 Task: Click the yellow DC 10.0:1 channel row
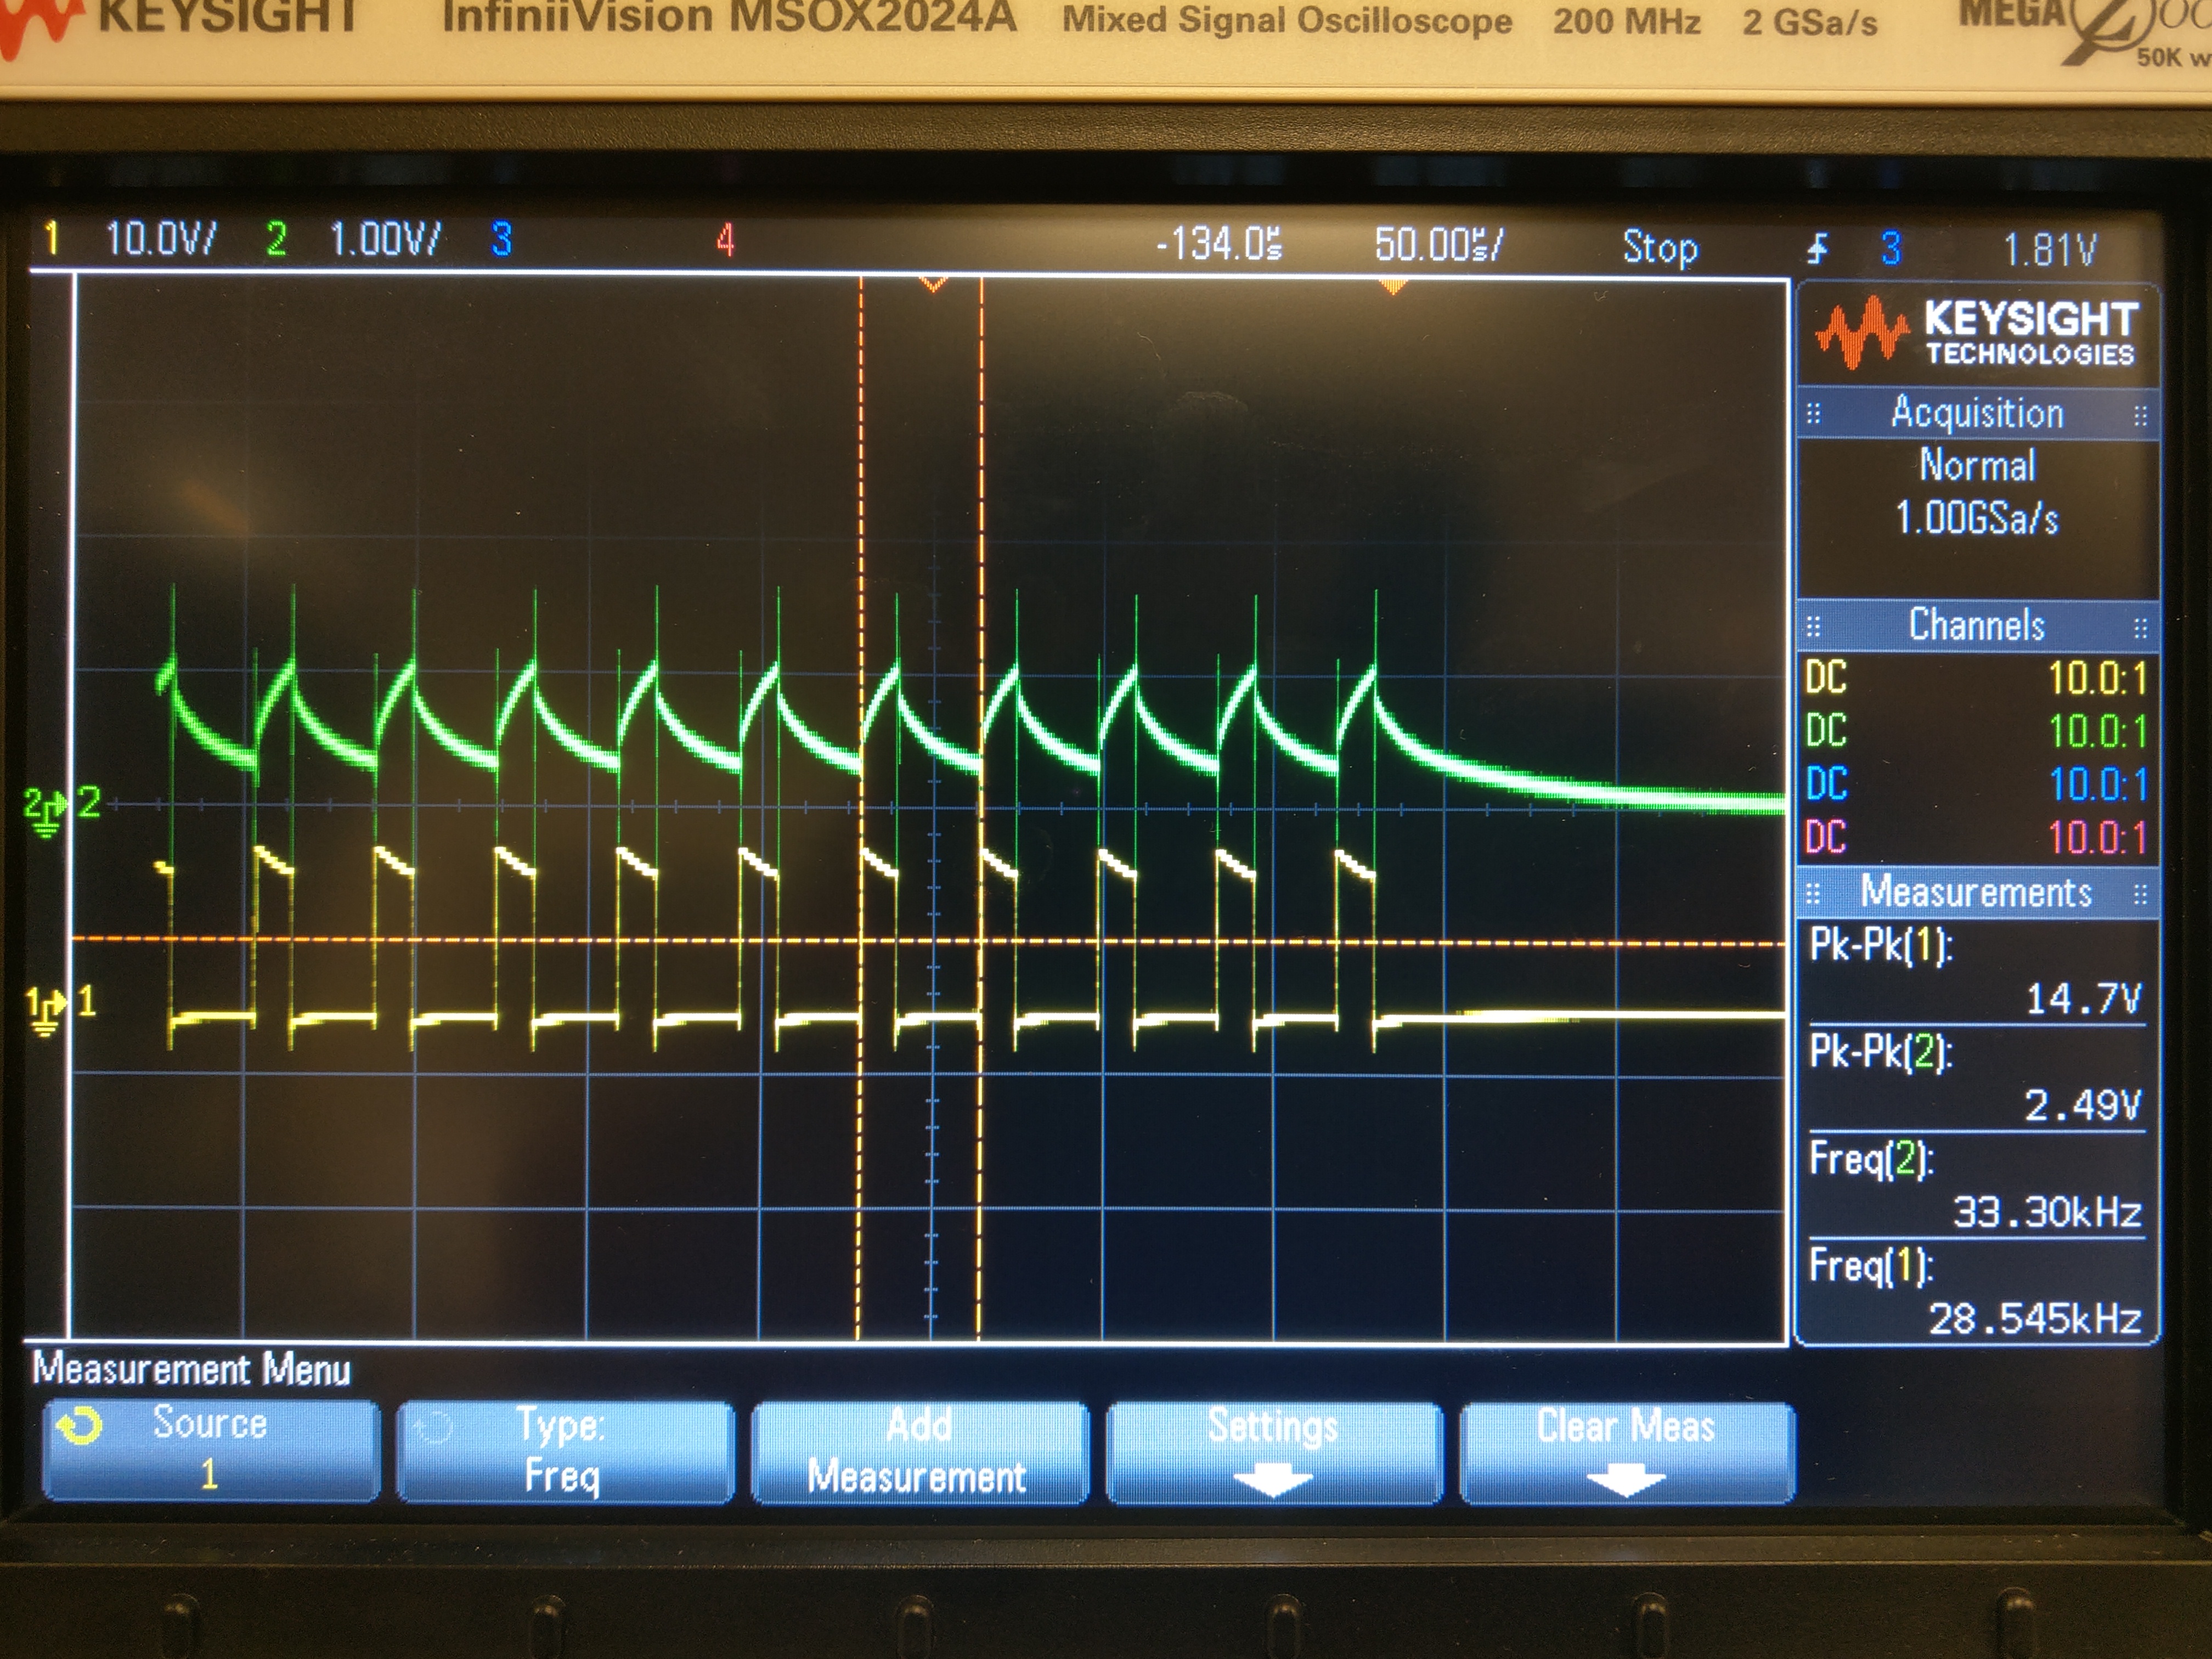tap(1977, 678)
